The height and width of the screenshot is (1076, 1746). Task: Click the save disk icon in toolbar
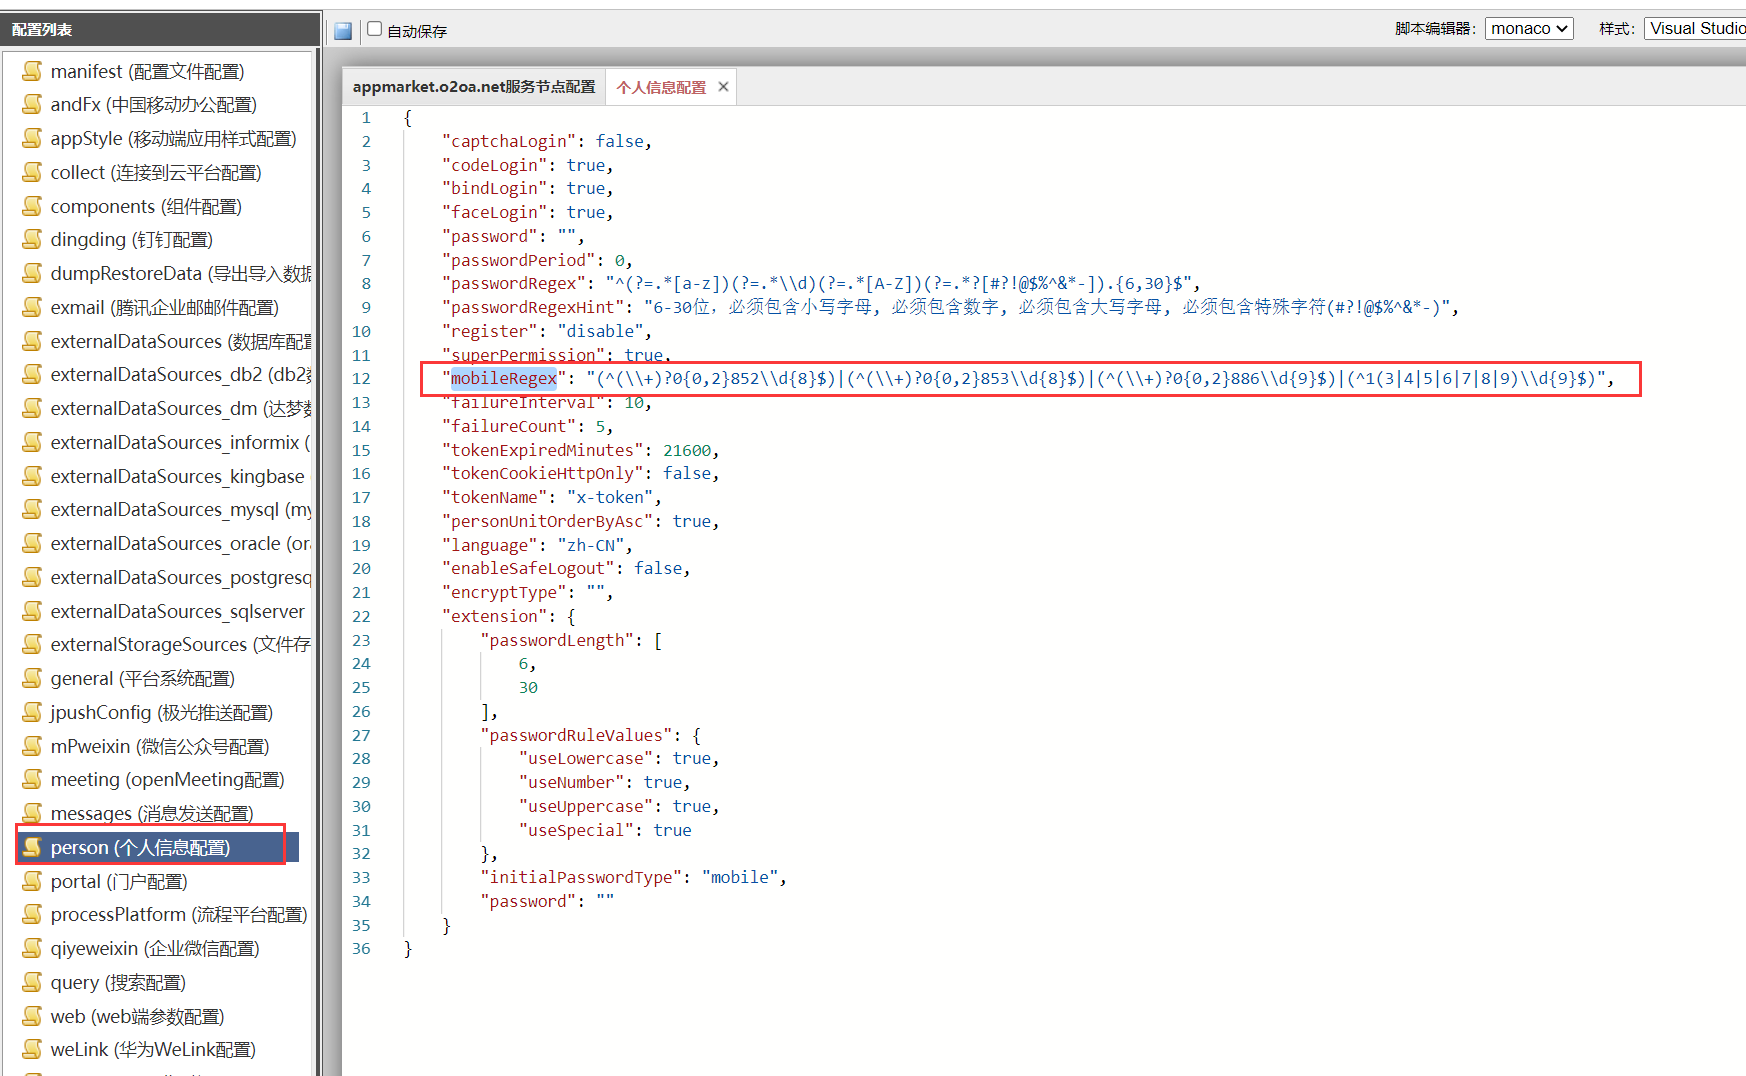pyautogui.click(x=343, y=31)
